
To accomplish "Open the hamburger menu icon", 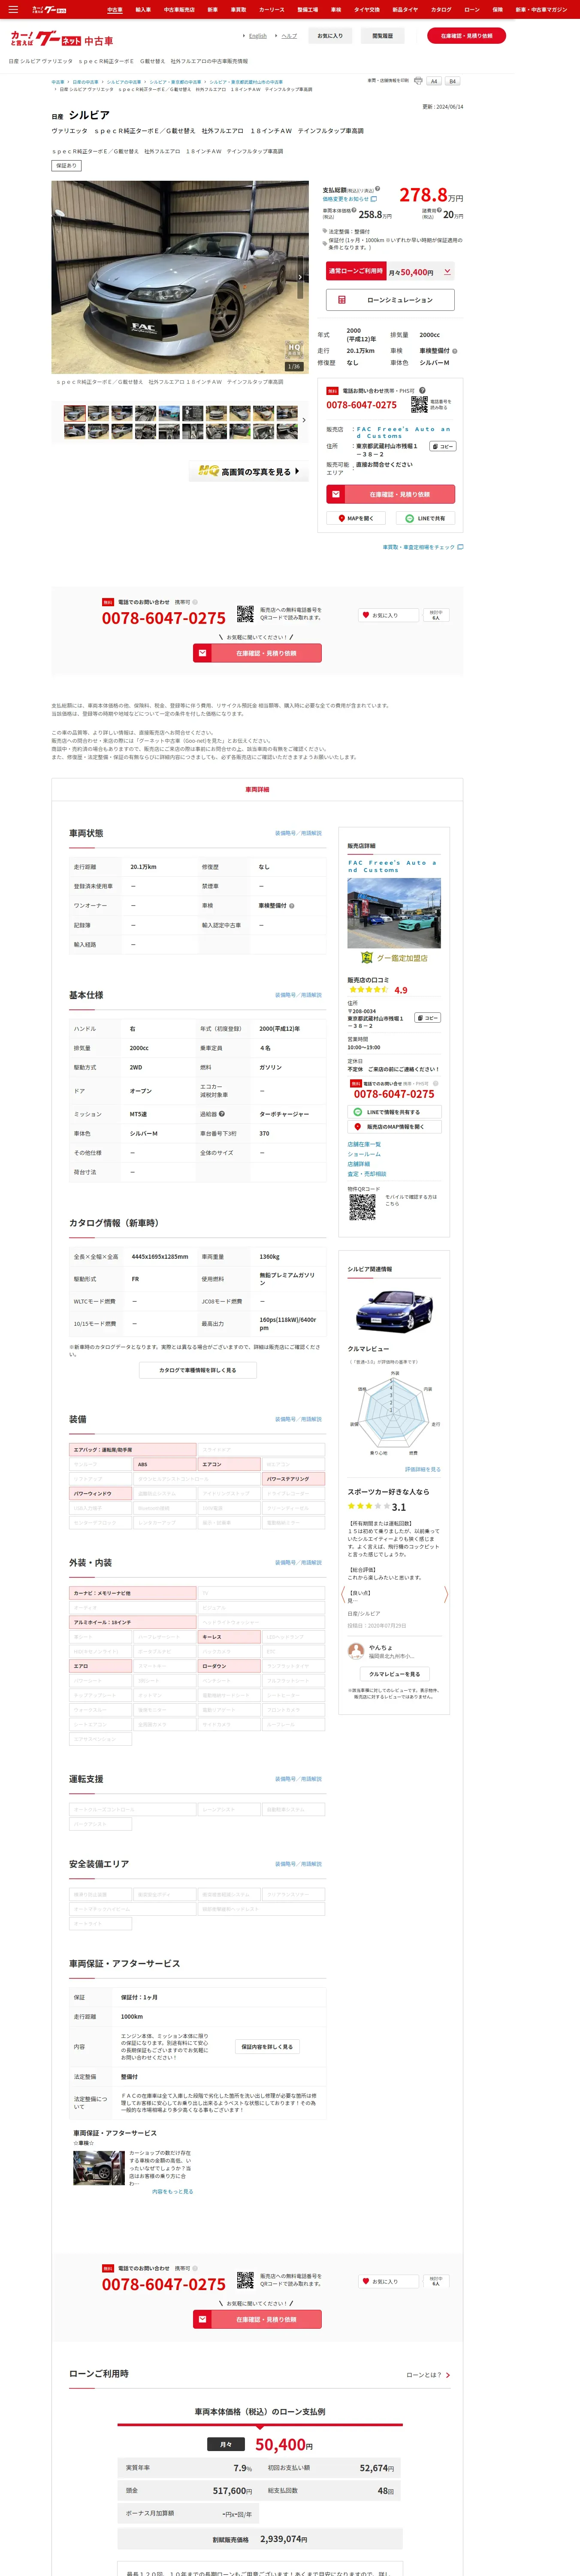I will 13,9.
